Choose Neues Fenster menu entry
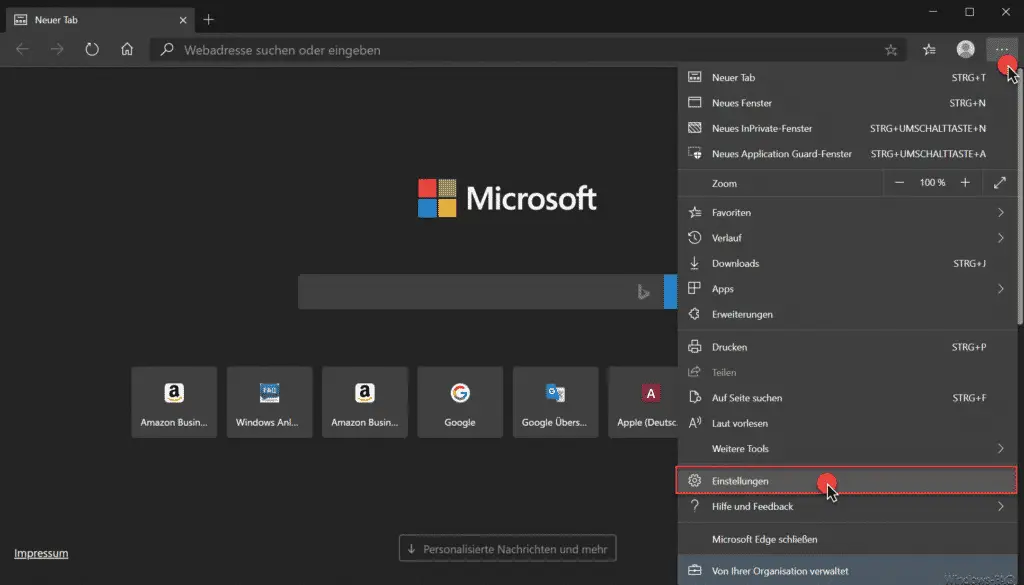This screenshot has width=1024, height=585. click(846, 103)
